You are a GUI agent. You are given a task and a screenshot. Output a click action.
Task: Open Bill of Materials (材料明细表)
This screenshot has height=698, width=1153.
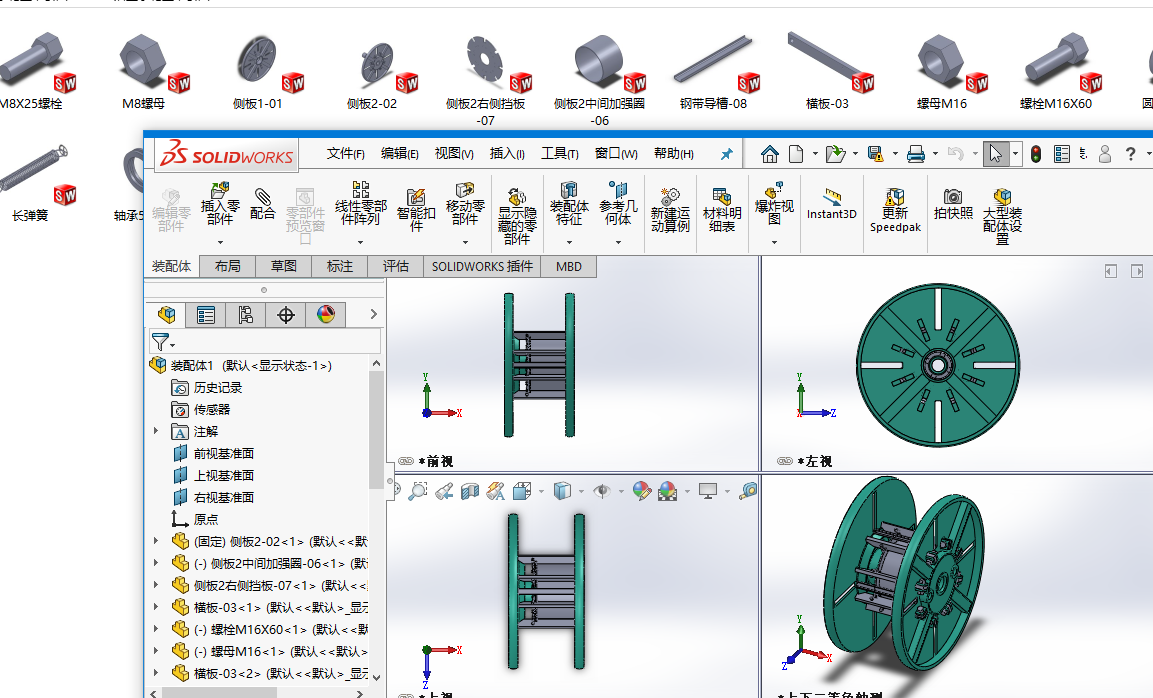tap(721, 196)
